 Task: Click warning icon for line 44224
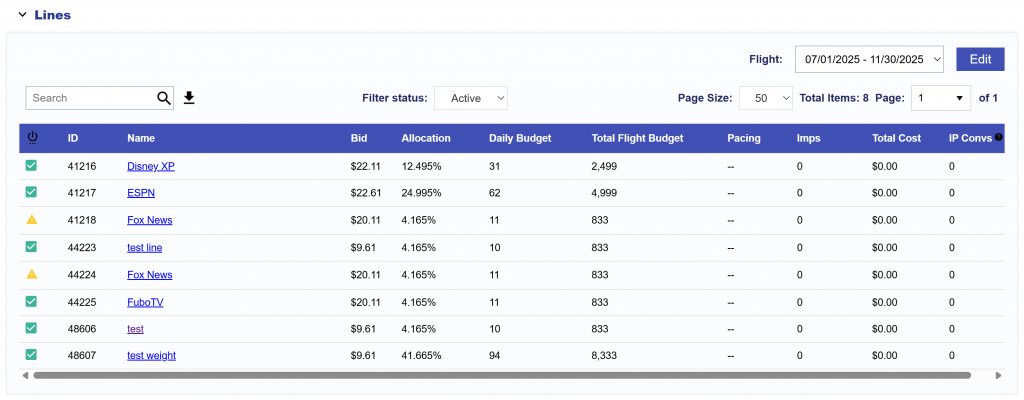pyautogui.click(x=32, y=274)
